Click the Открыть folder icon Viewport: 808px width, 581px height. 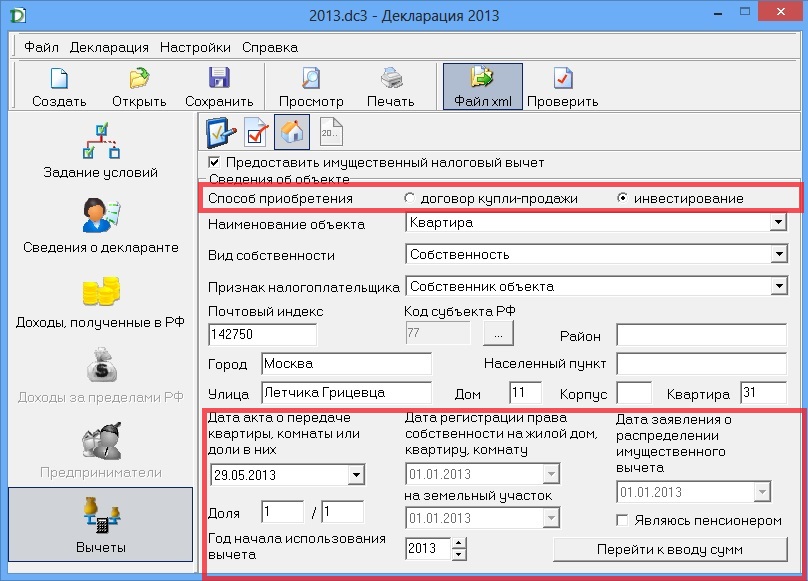(x=139, y=78)
